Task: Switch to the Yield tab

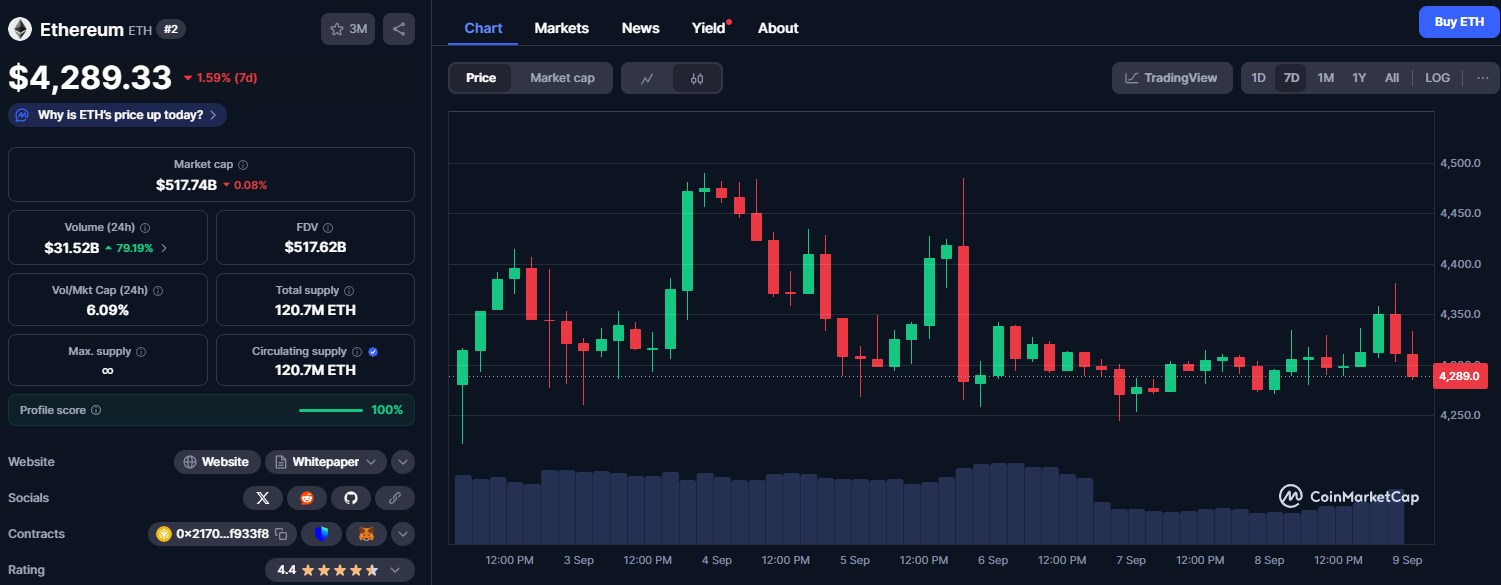Action: tap(709, 28)
